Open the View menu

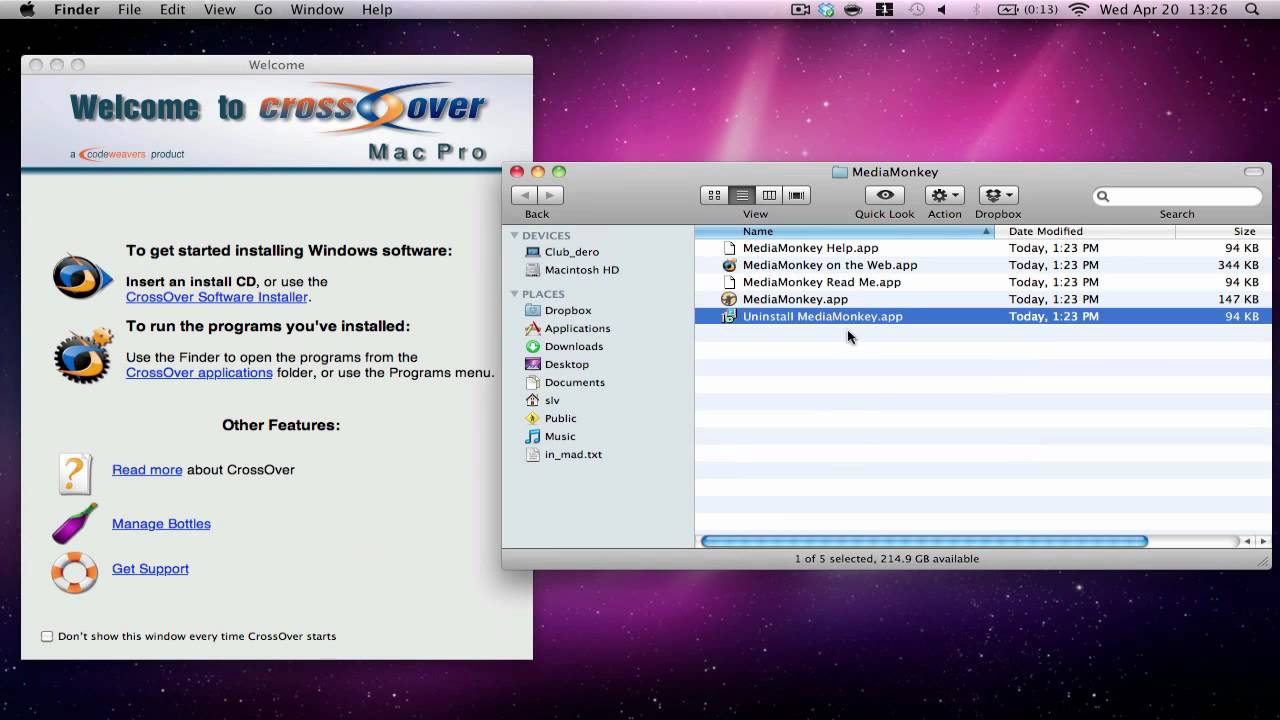coord(219,9)
